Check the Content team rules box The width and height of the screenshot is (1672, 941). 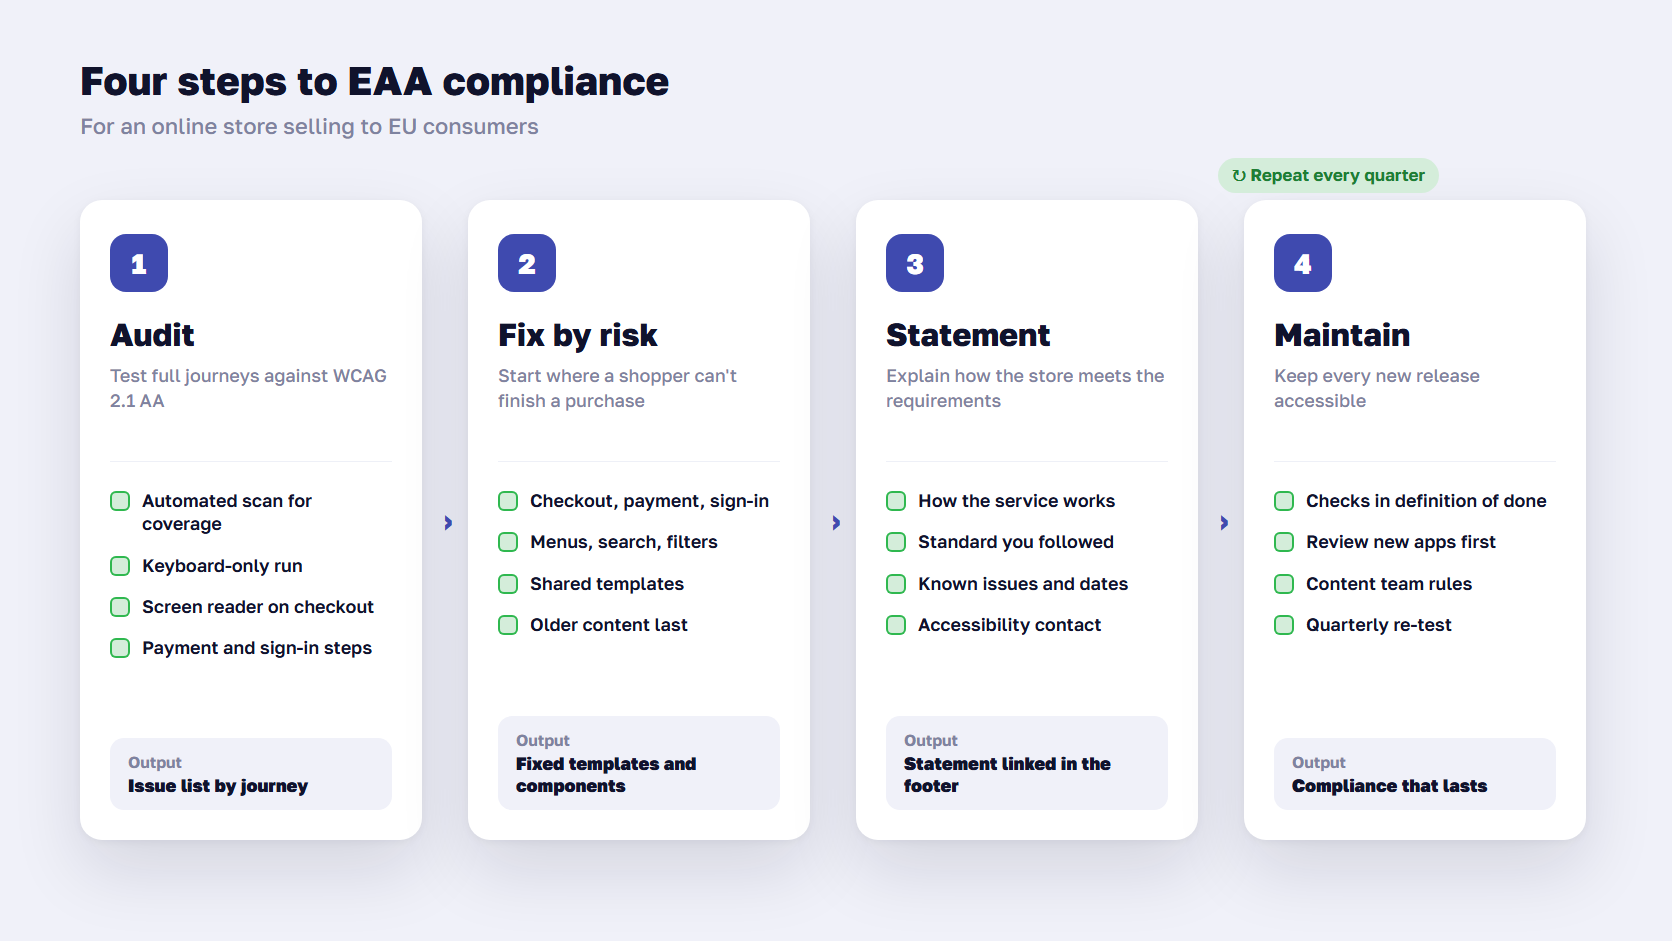click(1284, 584)
